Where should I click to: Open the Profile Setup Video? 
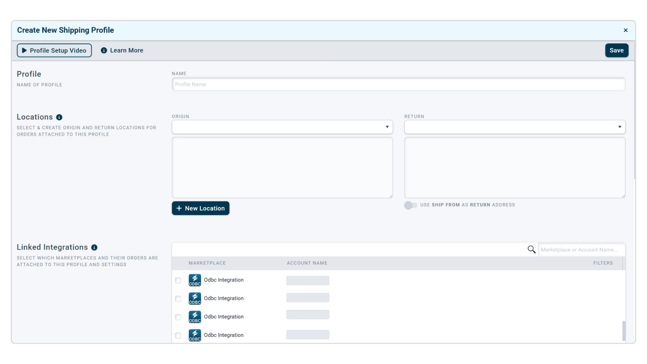click(x=54, y=50)
